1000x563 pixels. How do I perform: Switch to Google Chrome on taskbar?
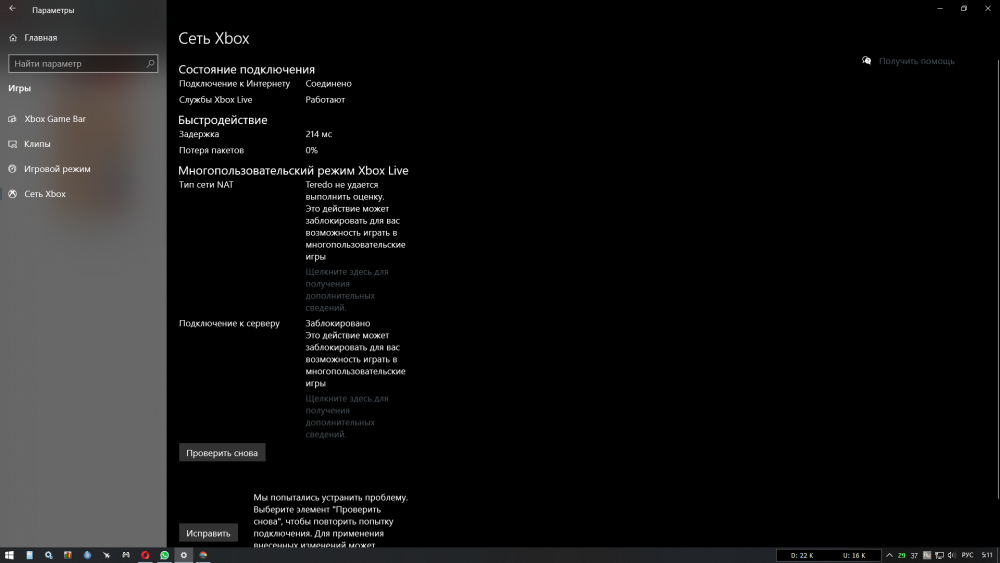(x=203, y=555)
